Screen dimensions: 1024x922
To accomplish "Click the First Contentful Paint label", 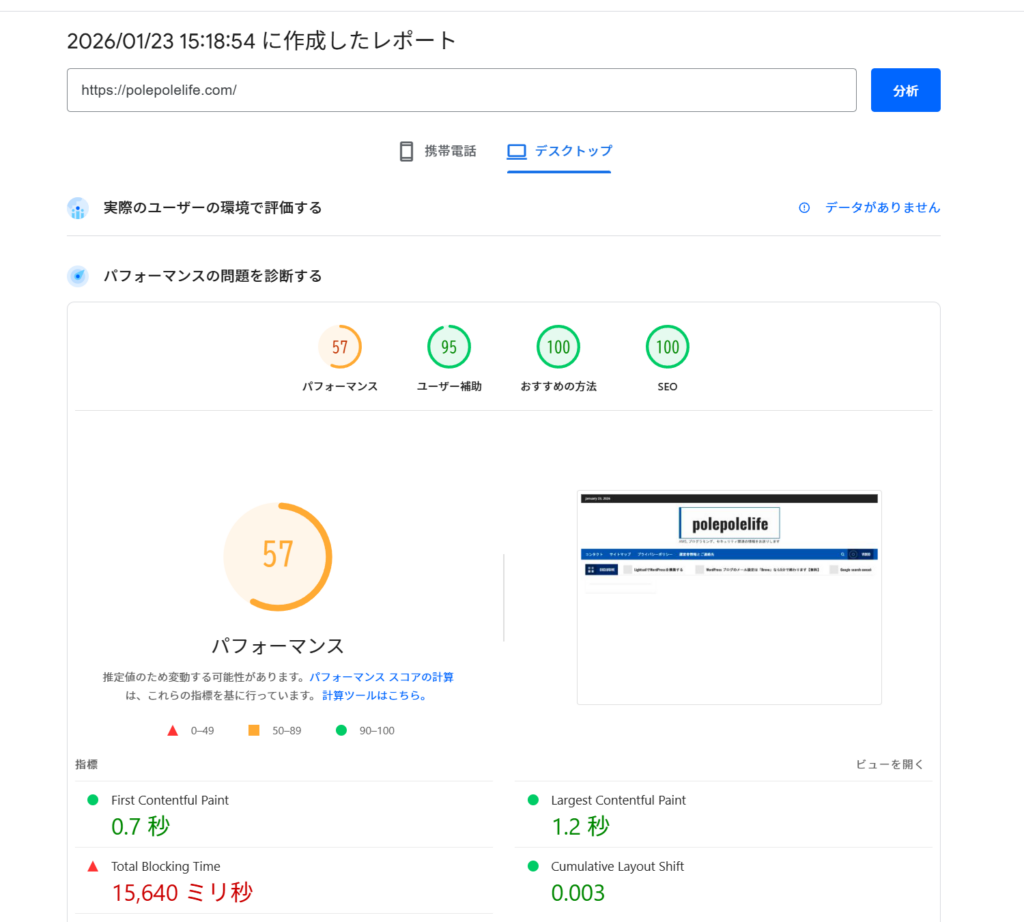I will click(x=170, y=800).
